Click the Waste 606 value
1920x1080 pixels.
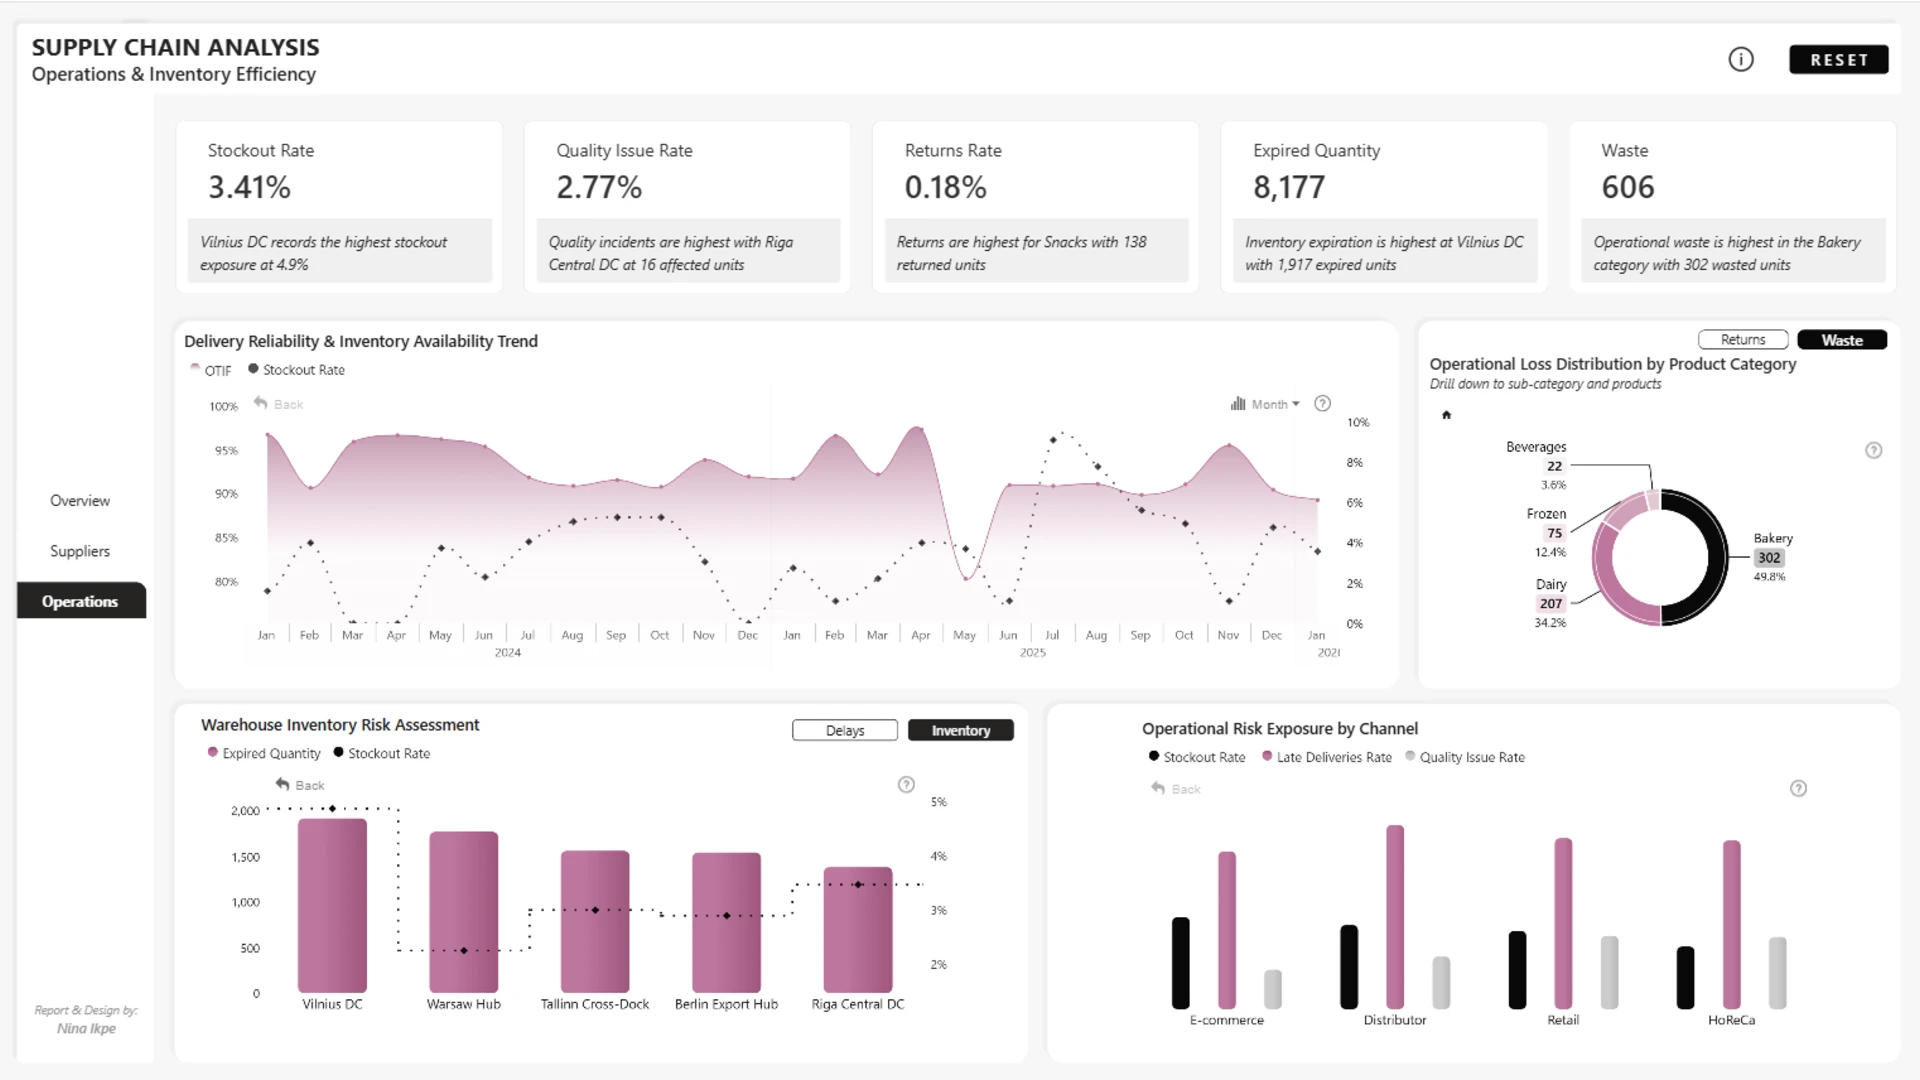1628,187
